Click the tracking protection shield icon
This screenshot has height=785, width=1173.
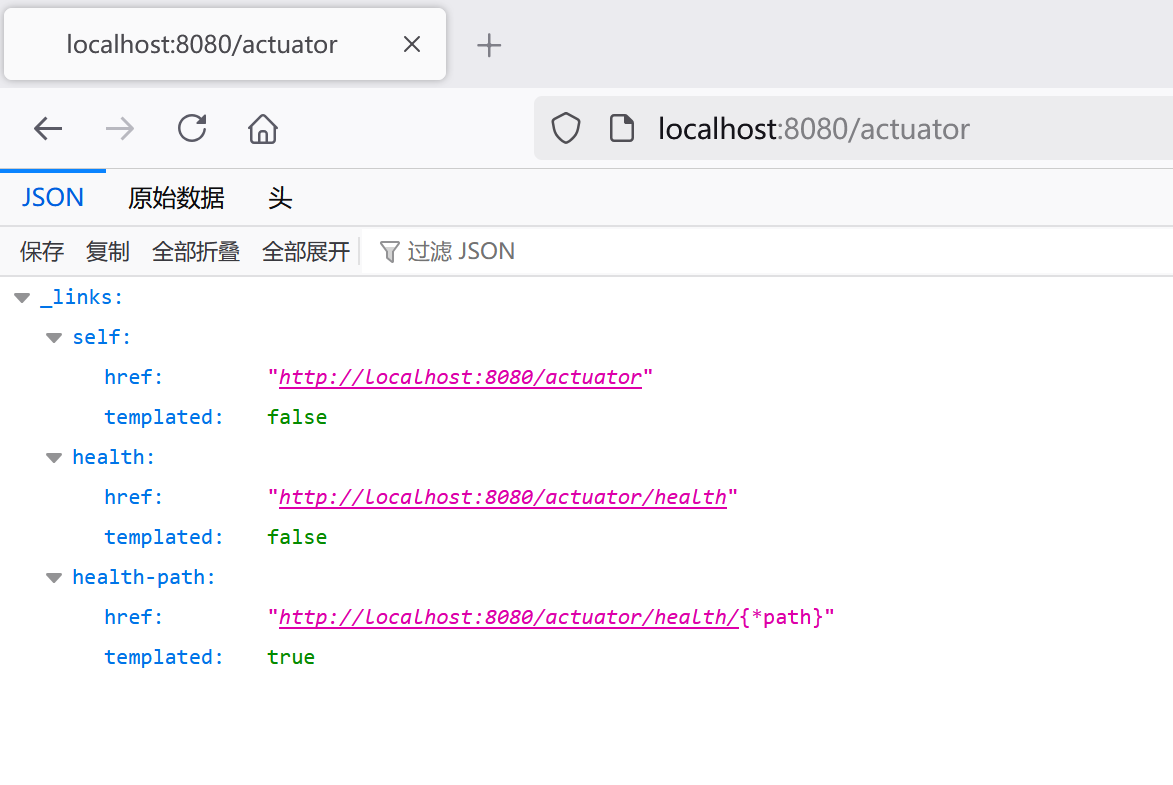[565, 128]
